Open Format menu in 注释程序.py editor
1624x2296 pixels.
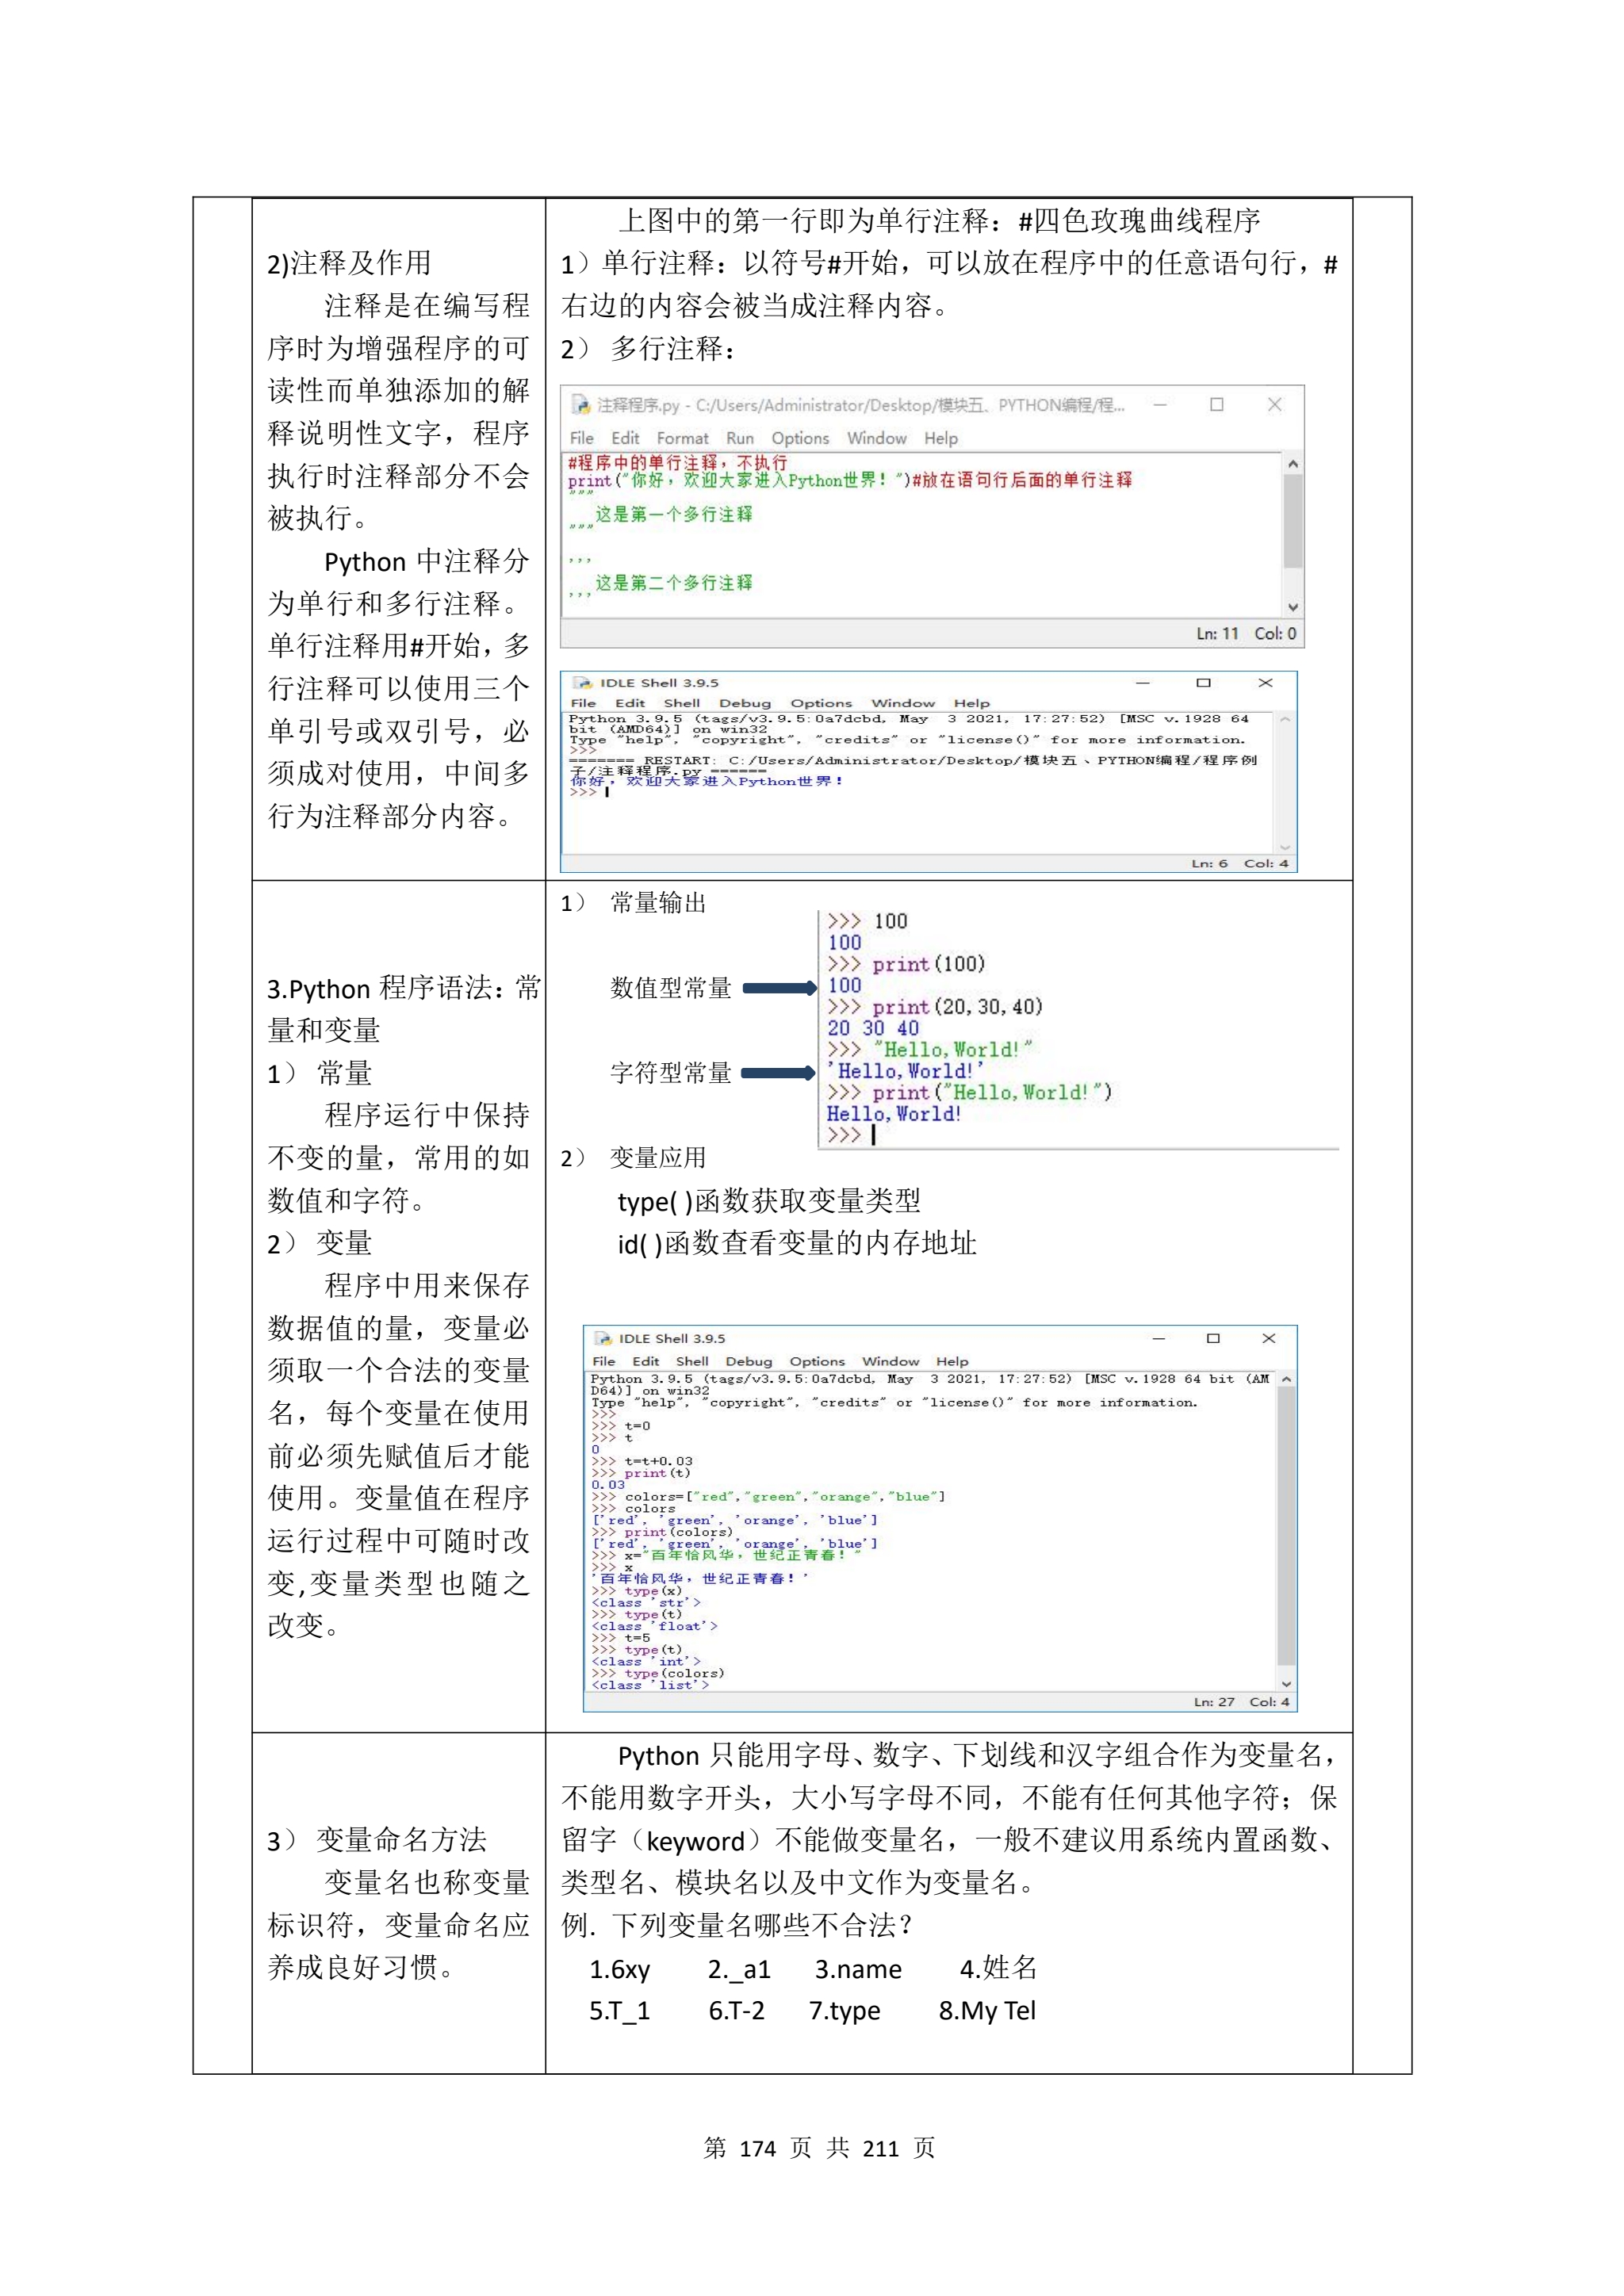pos(683,438)
